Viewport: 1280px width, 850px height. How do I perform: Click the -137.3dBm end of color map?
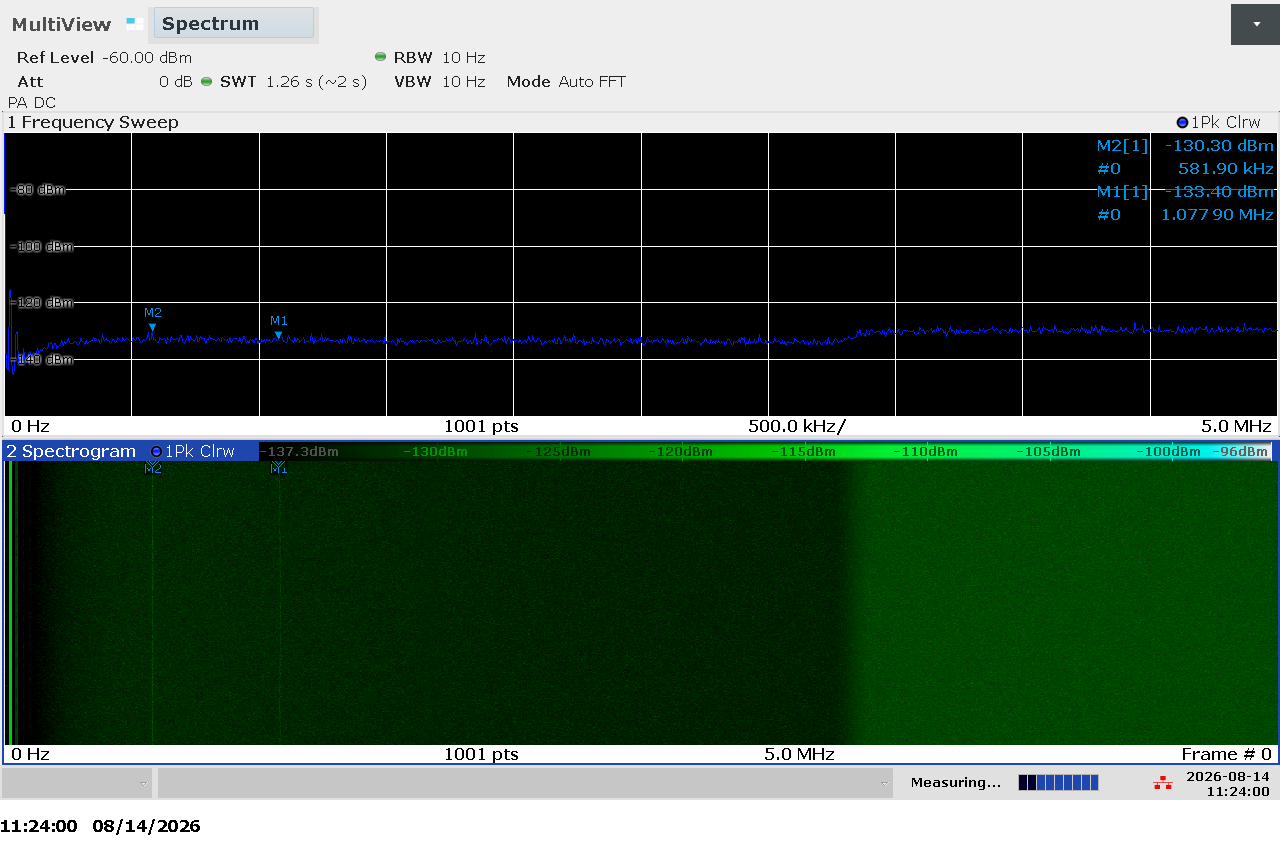pyautogui.click(x=301, y=451)
